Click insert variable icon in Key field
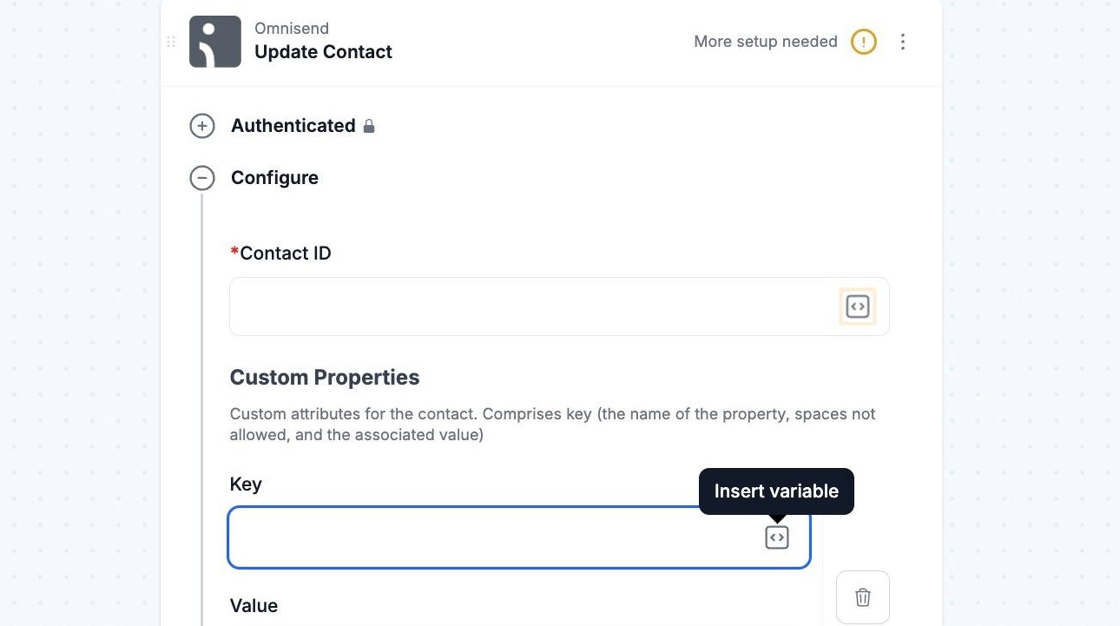1120x626 pixels. 777,538
